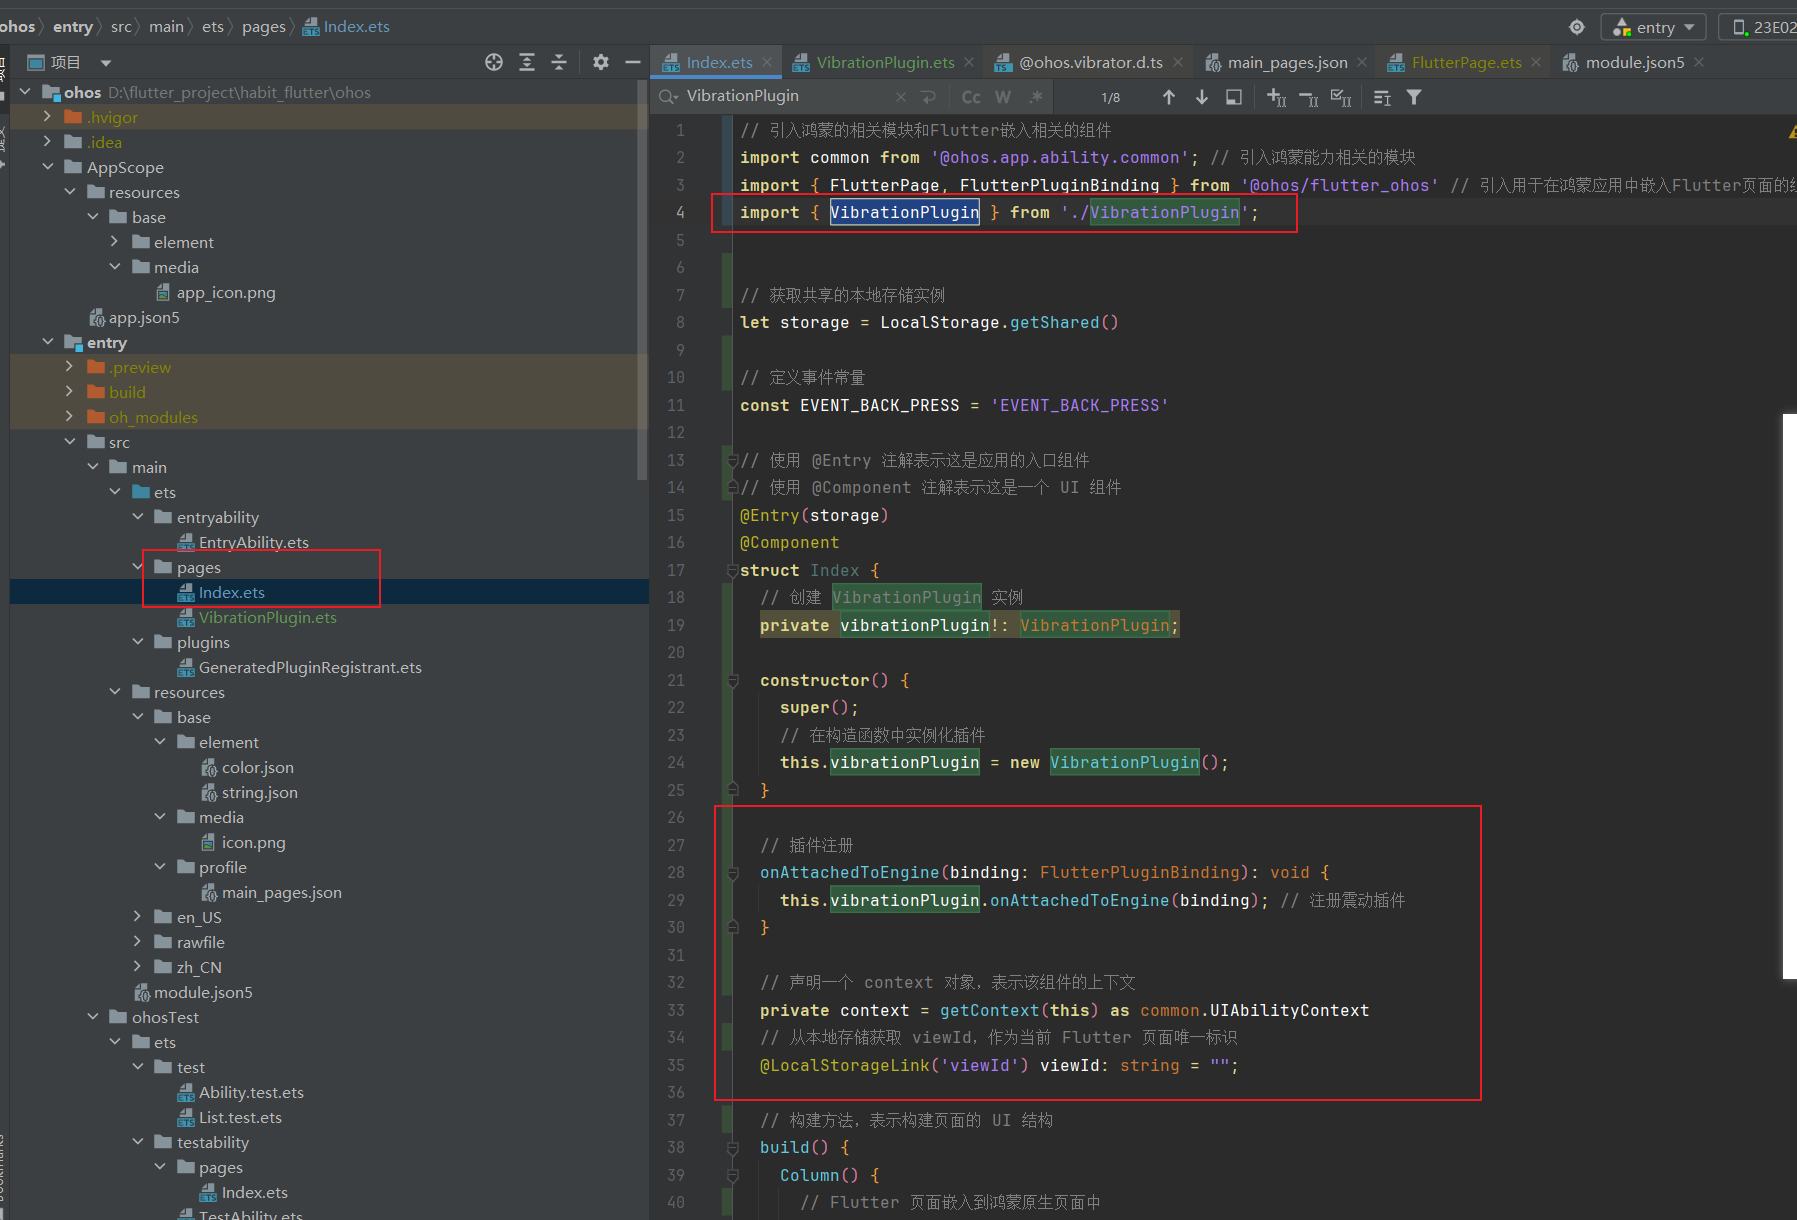Click the src breadcrumb in path bar
Screen dimensions: 1797x1220
[121, 27]
